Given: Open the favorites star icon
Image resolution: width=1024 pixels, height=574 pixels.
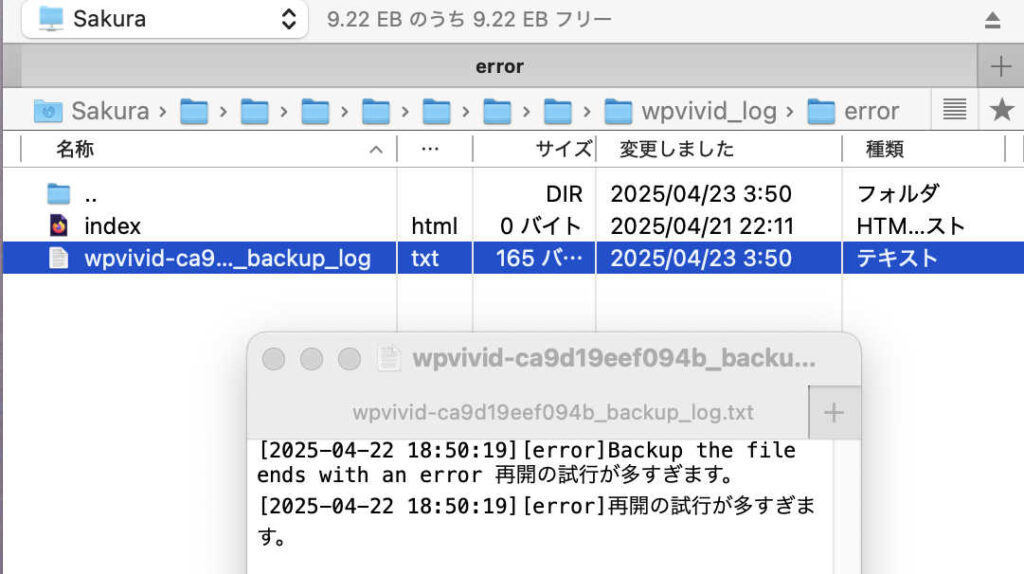Looking at the screenshot, I should click(x=1001, y=110).
